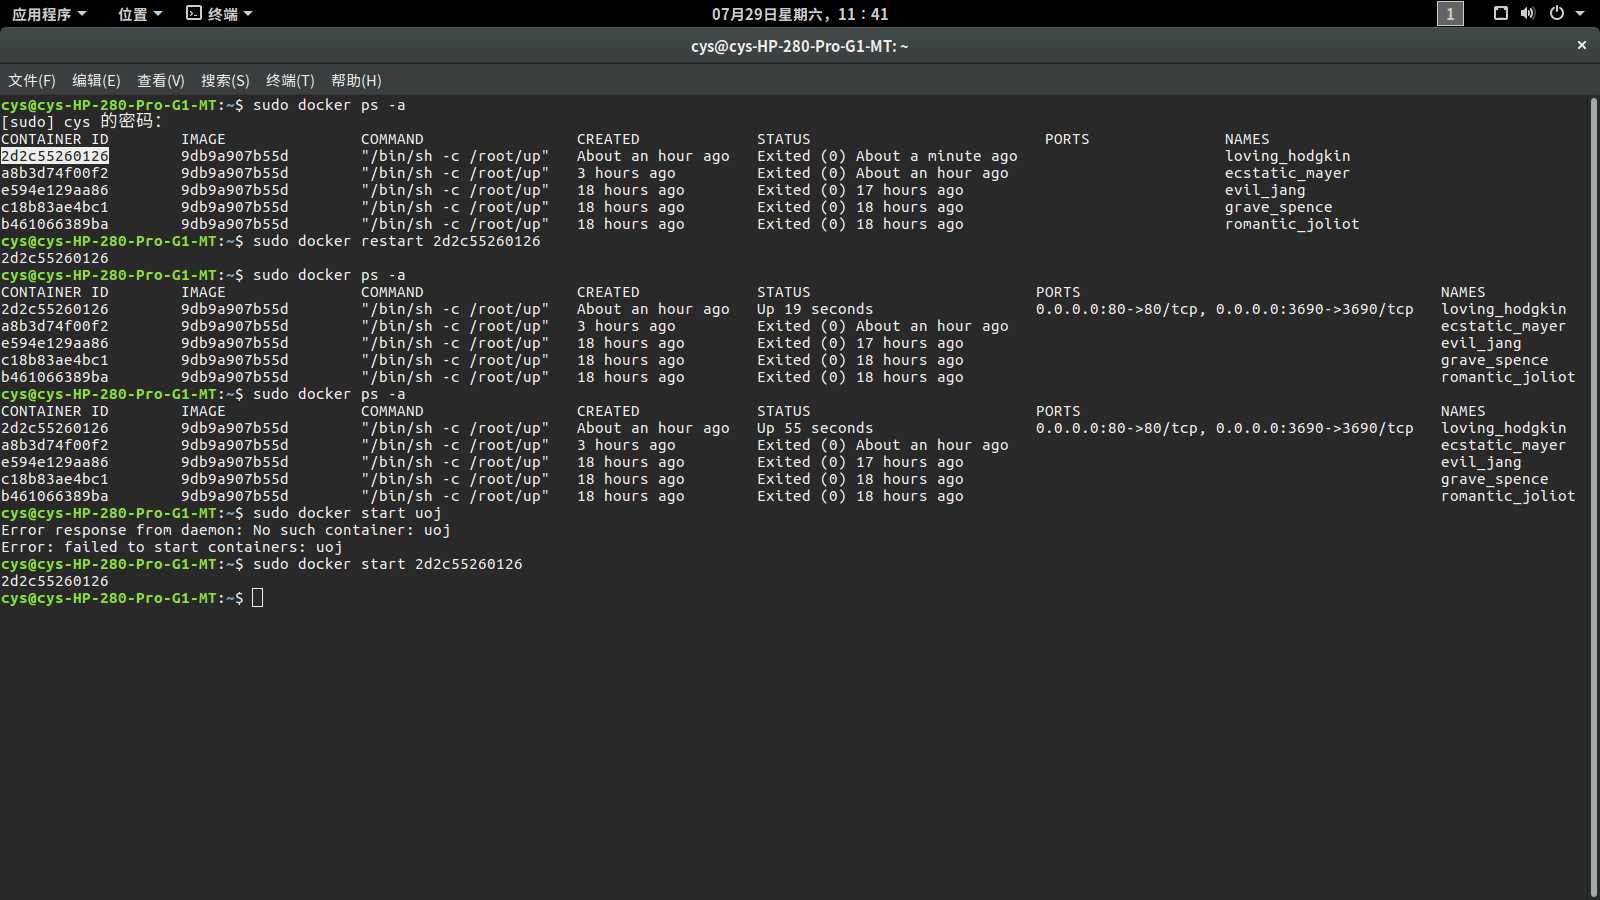Click c18b83ae4bc1 in the first listing

point(55,207)
